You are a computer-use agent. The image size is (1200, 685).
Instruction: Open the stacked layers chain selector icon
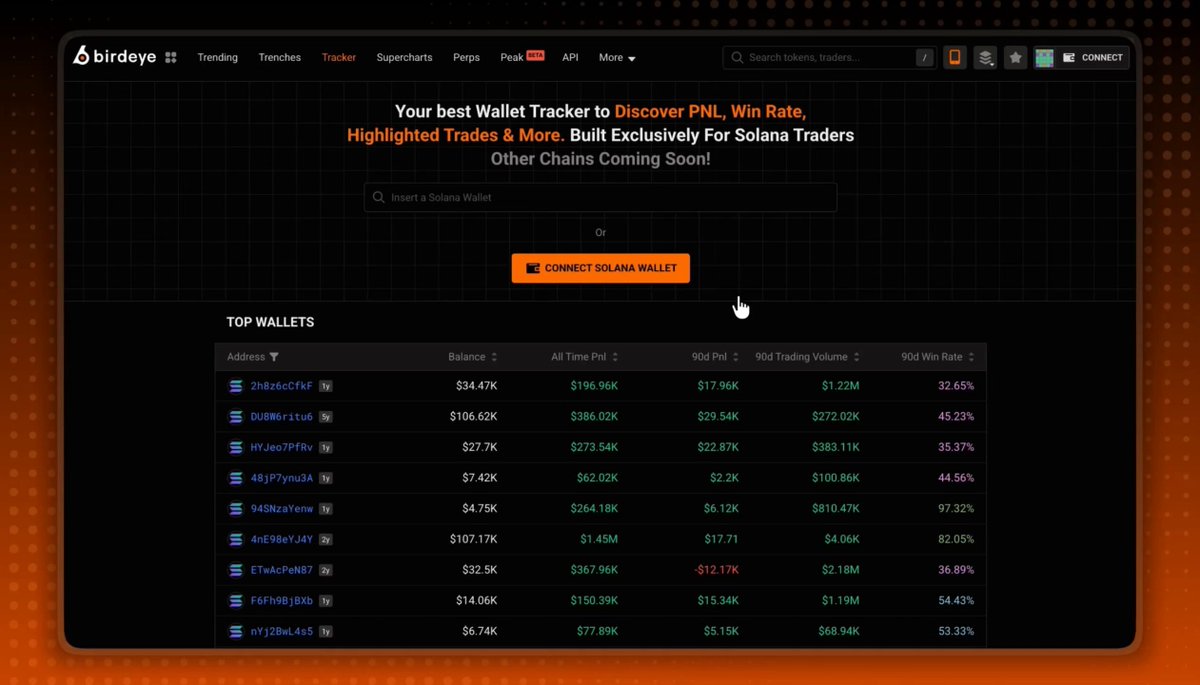click(986, 58)
